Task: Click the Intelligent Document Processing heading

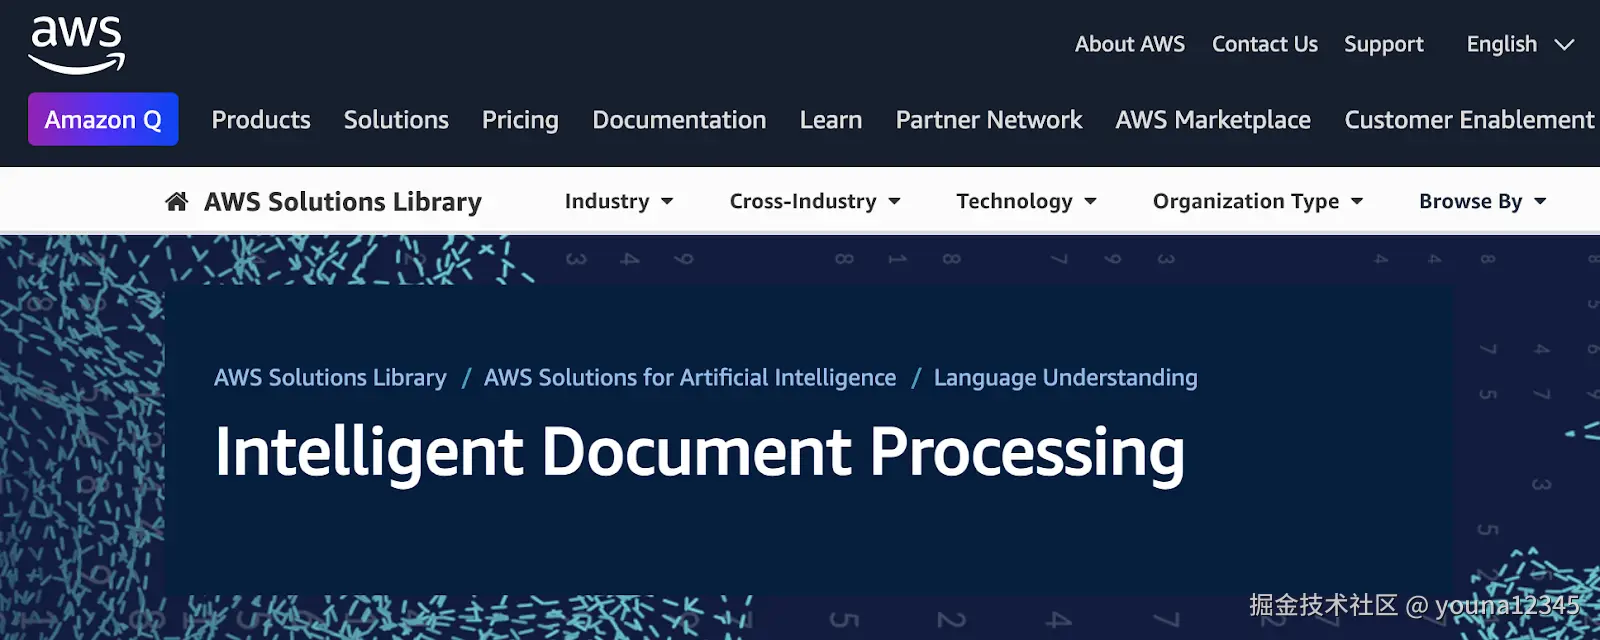Action: tap(700, 453)
